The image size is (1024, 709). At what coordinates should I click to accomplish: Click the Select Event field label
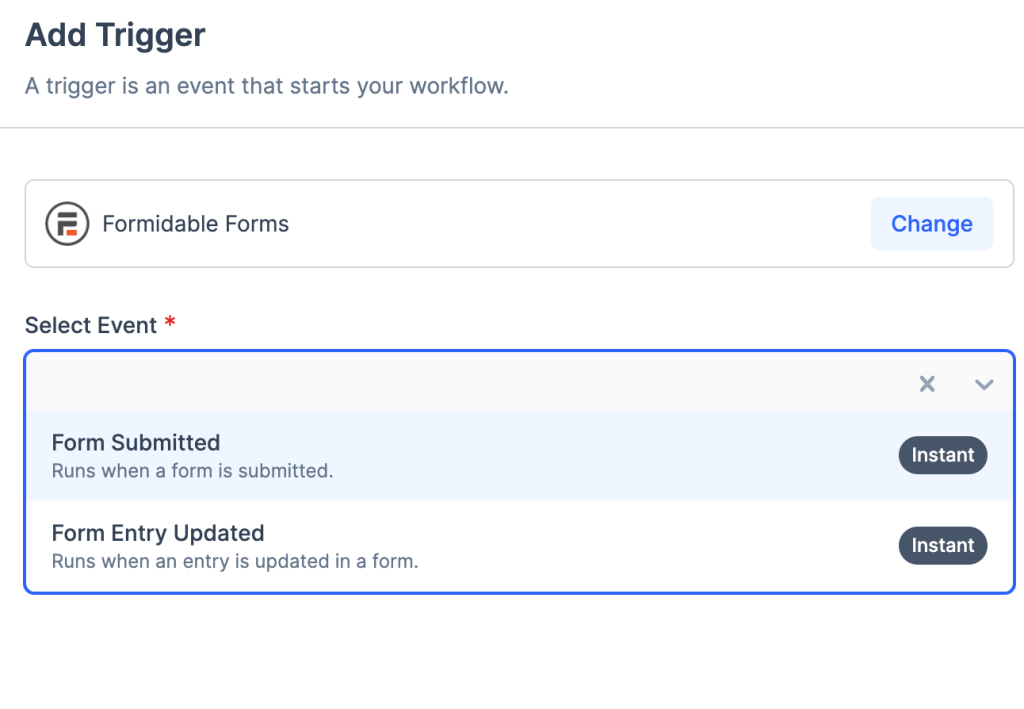click(x=91, y=326)
